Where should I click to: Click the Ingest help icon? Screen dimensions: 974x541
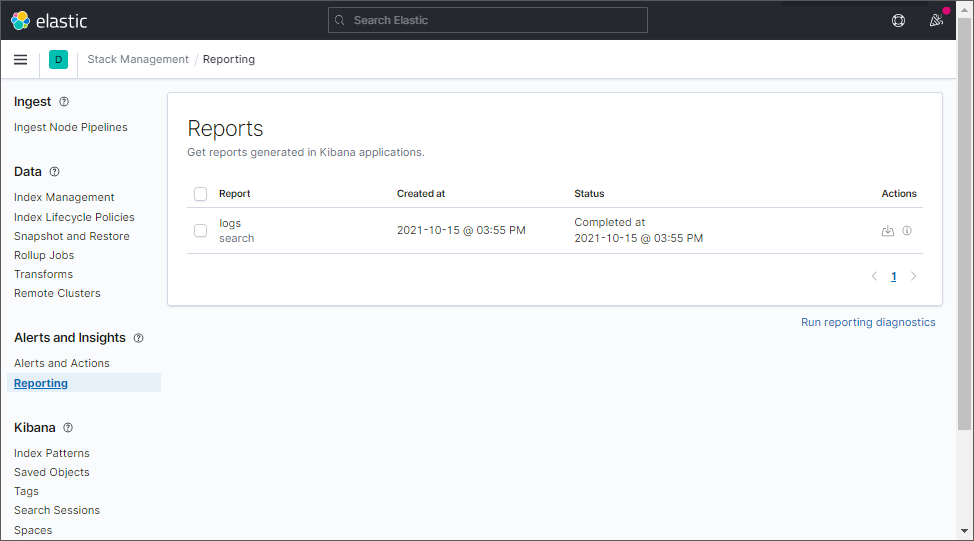click(x=64, y=102)
